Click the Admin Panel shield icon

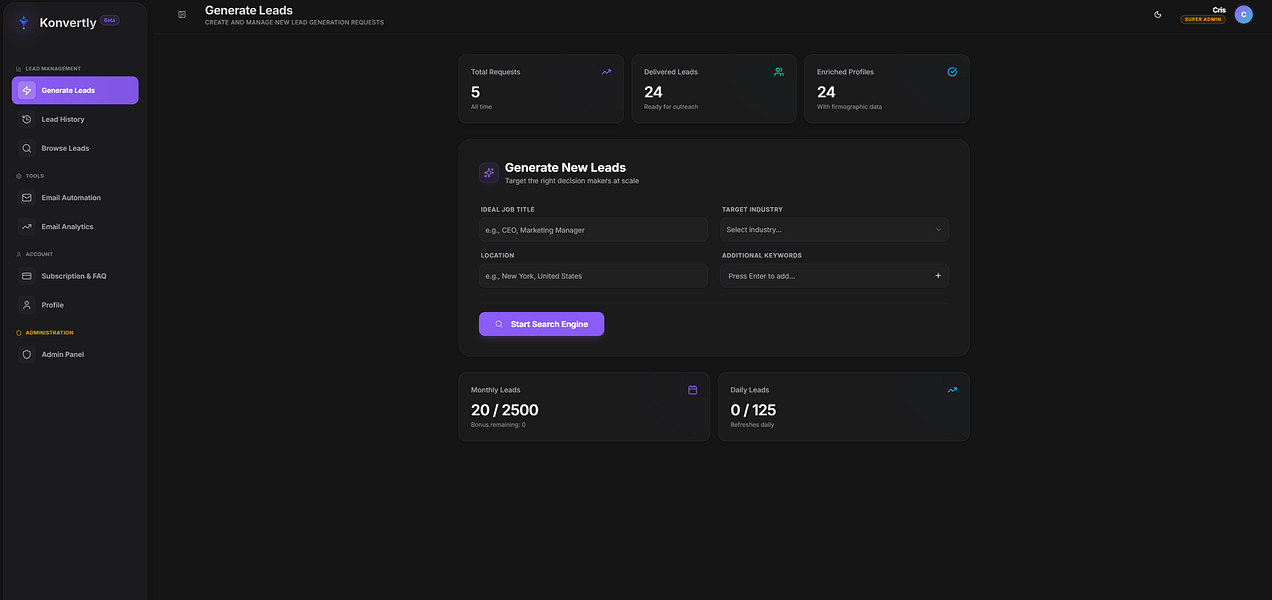click(27, 354)
